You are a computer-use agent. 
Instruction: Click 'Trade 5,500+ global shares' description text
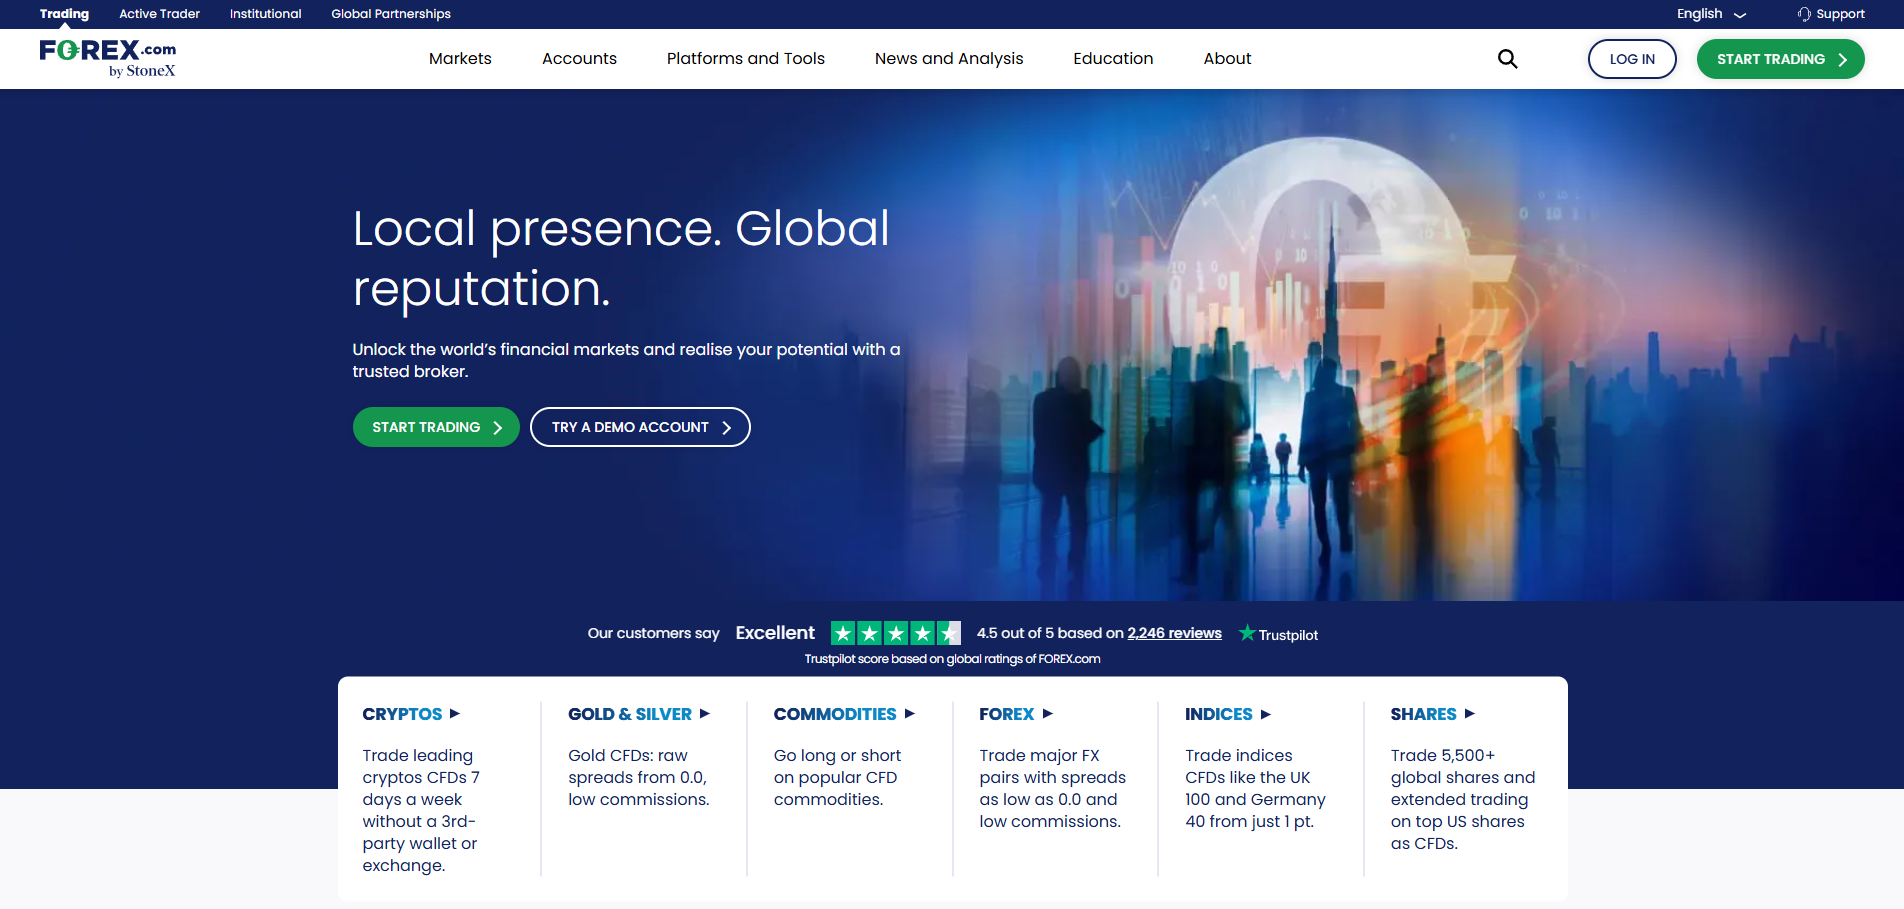point(1463,799)
